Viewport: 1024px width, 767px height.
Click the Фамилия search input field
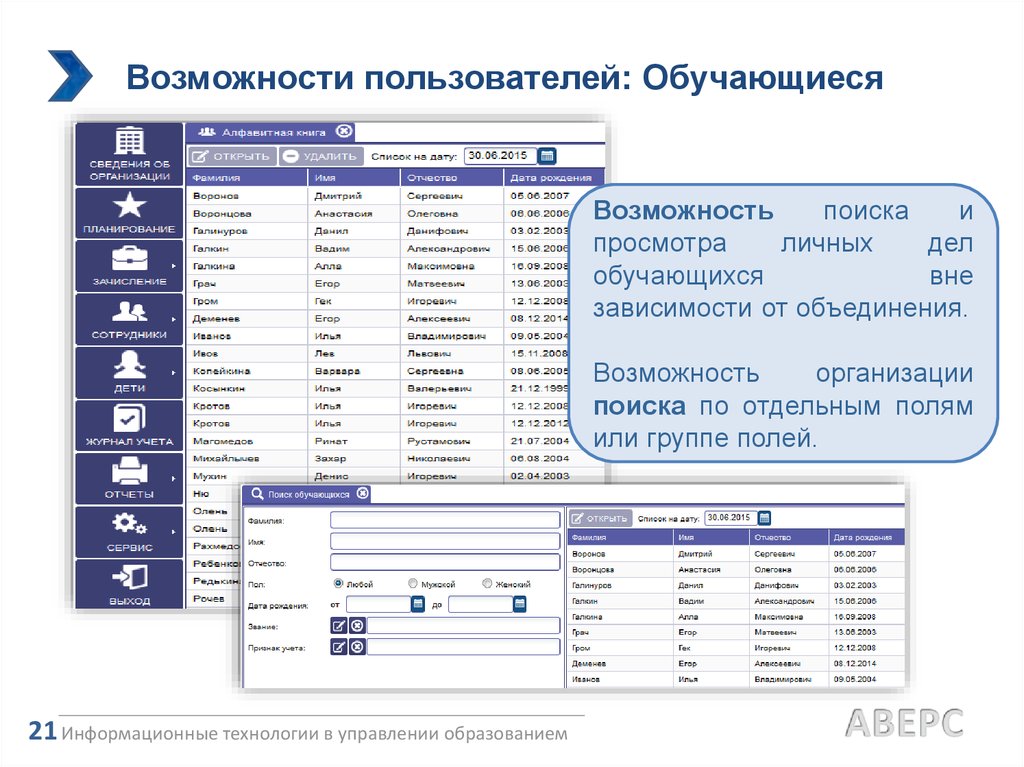coord(445,520)
